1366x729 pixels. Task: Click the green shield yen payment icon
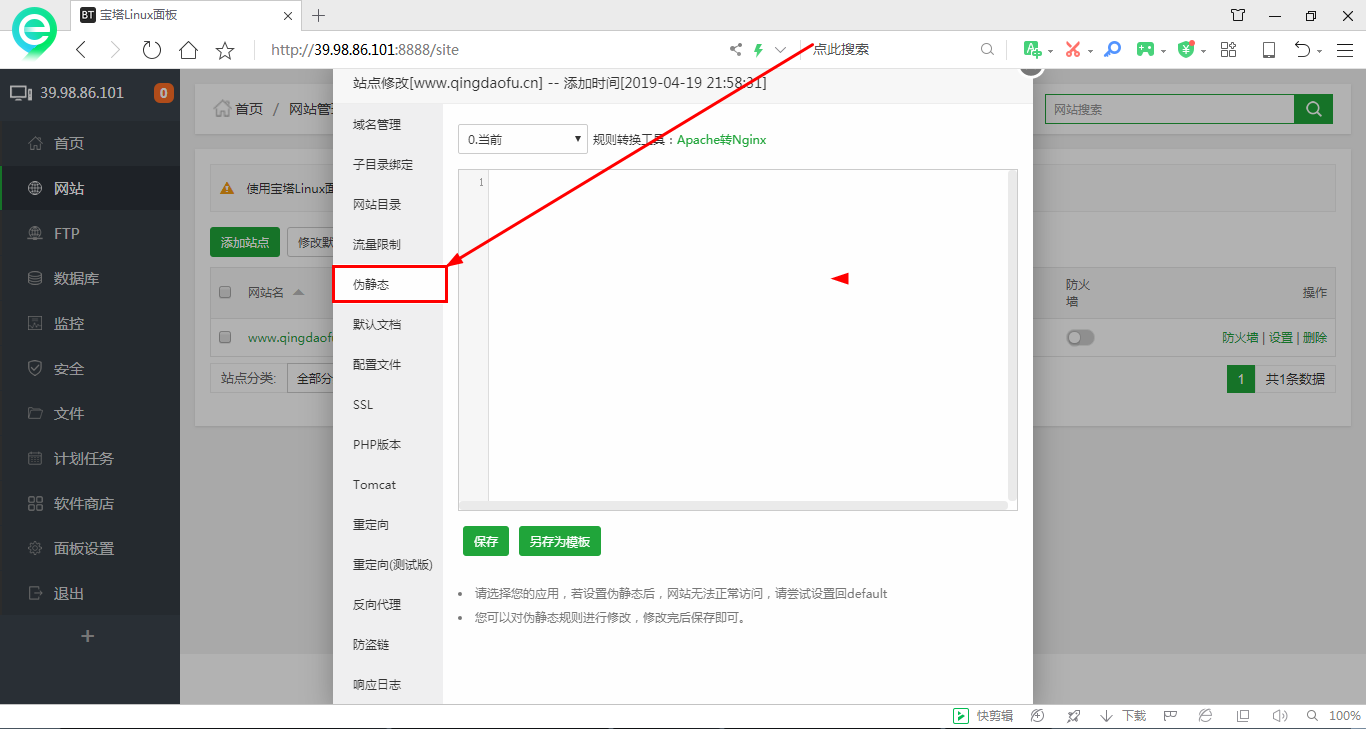click(1186, 49)
